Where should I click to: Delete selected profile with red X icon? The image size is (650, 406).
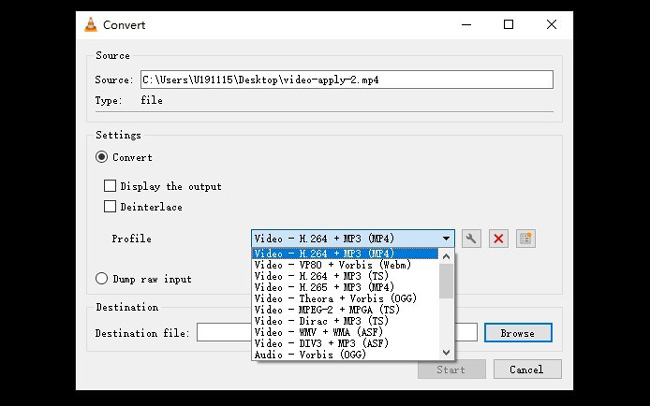pyautogui.click(x=498, y=238)
